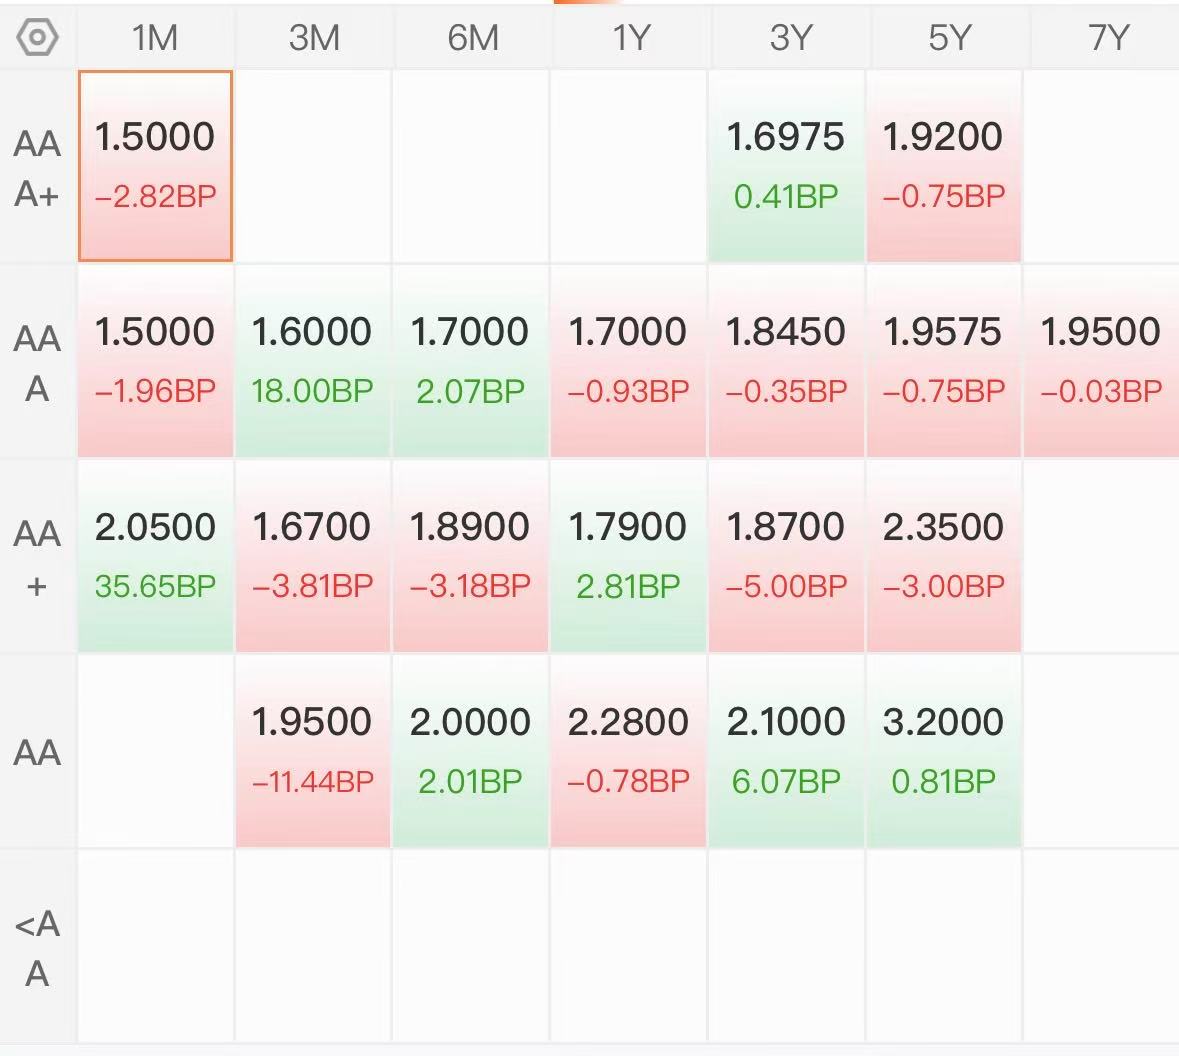Open AA 1Y cell showing 2.2800
This screenshot has width=1179, height=1056.
(629, 751)
